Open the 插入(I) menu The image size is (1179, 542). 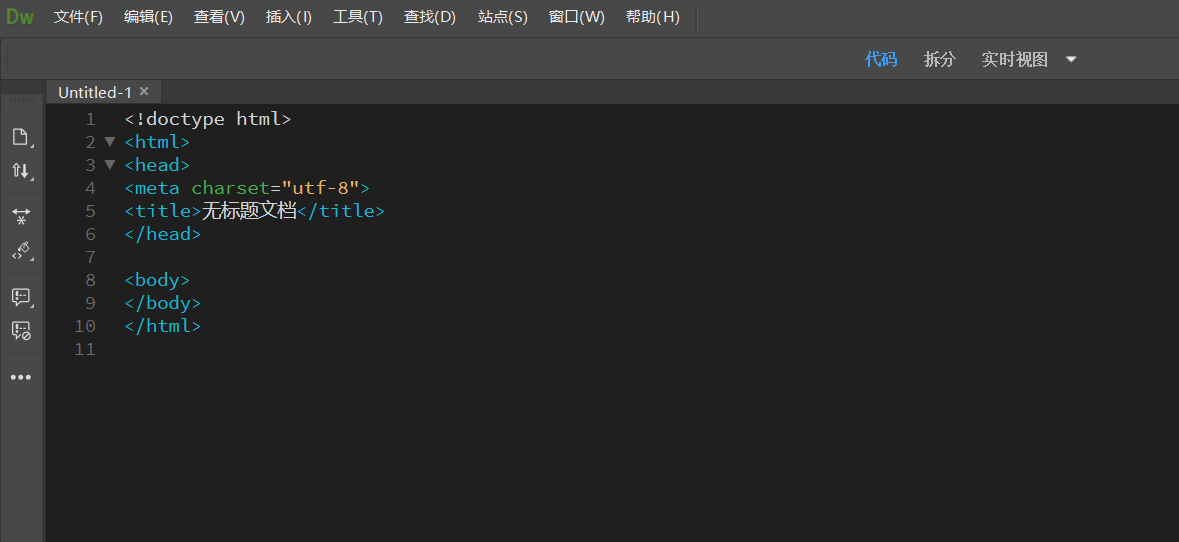[289, 17]
